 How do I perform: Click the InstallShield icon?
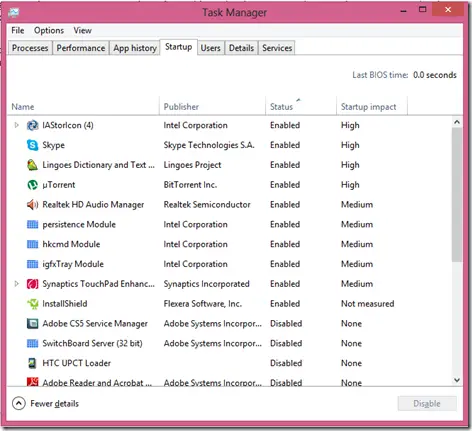(32, 304)
